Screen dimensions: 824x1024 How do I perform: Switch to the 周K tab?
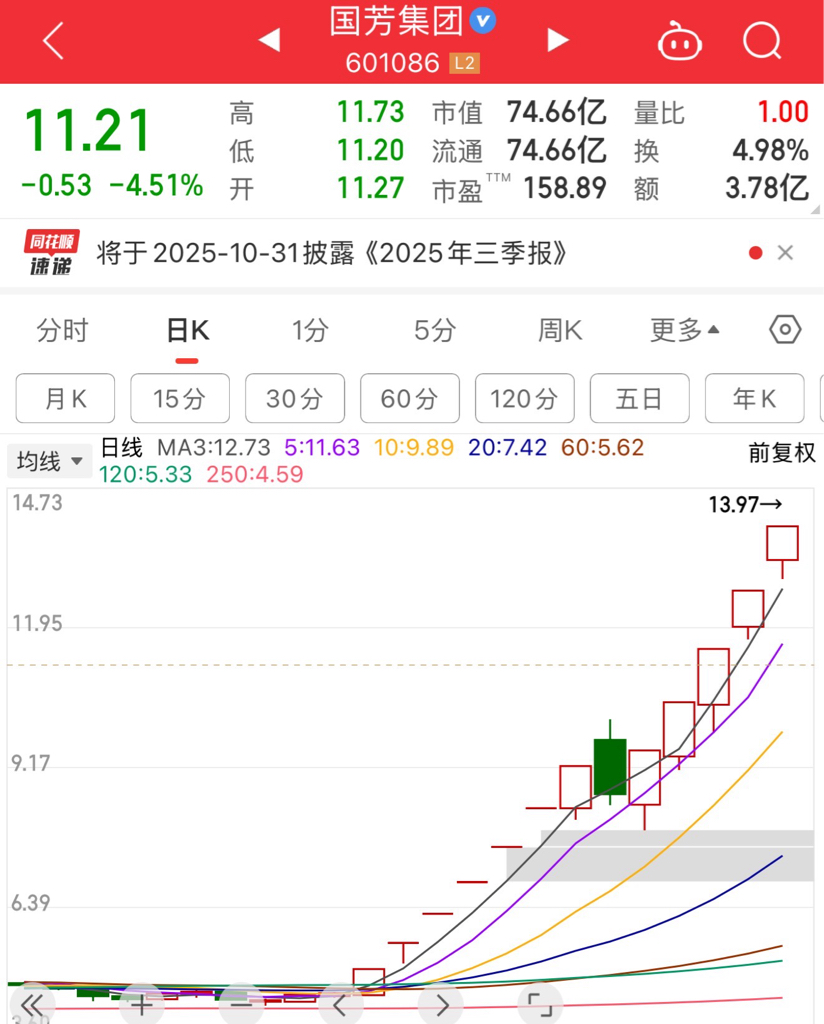(x=560, y=330)
